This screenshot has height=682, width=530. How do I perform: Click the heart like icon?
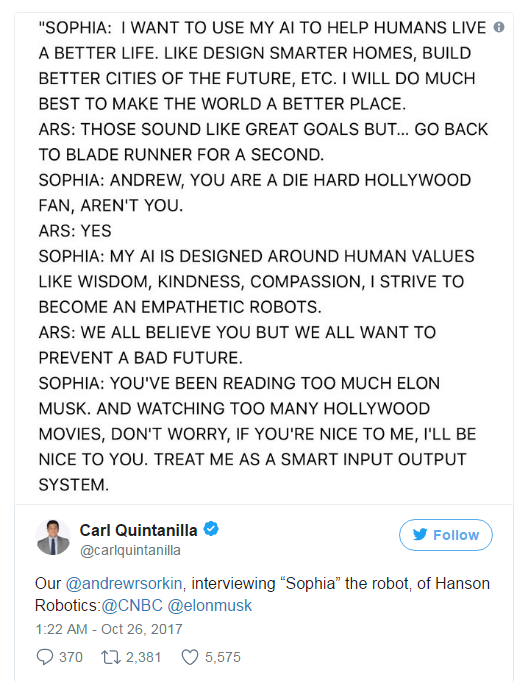coord(190,657)
